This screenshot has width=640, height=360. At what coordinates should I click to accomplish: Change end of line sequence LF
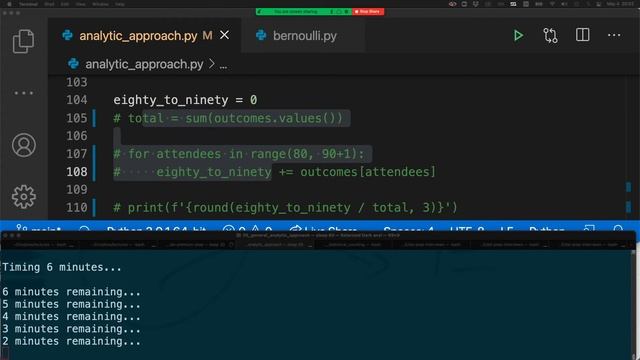[507, 229]
